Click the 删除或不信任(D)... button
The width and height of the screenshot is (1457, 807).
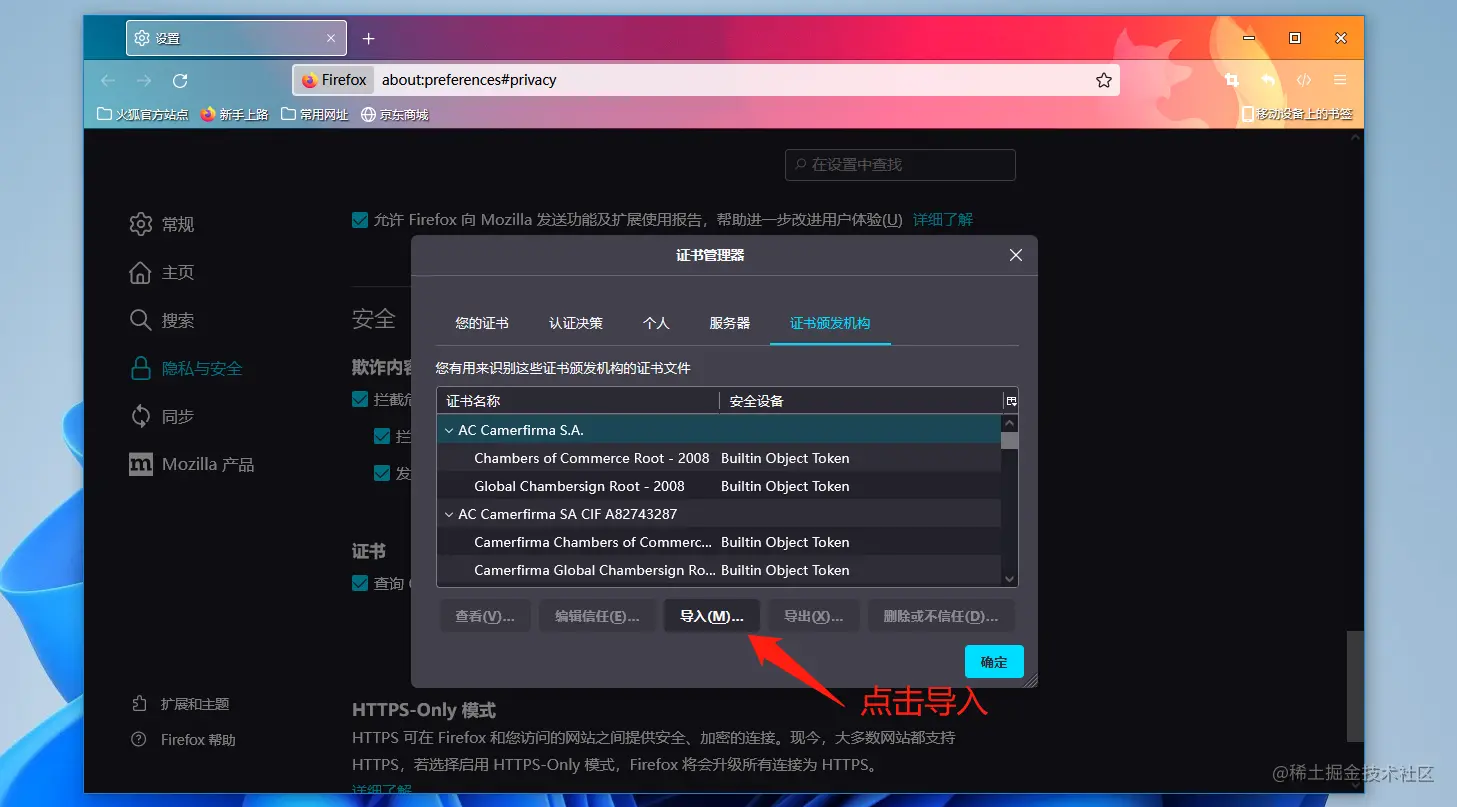pos(941,616)
